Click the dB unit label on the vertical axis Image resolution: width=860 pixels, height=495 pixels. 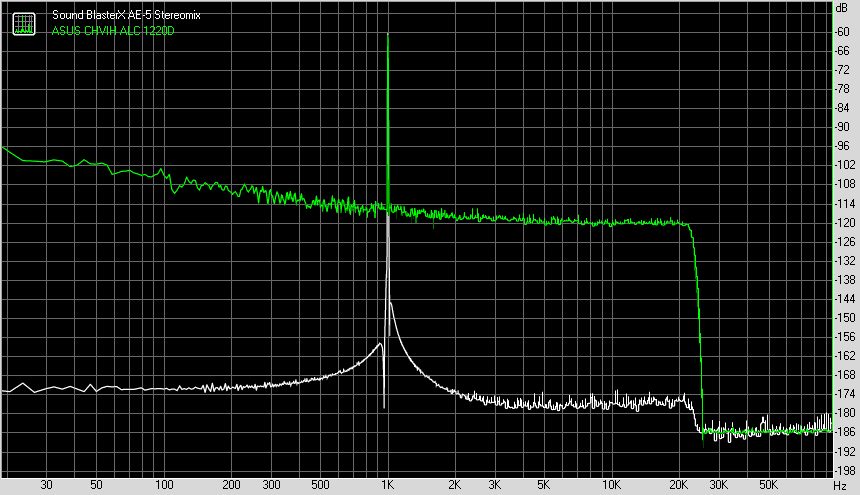pos(841,8)
